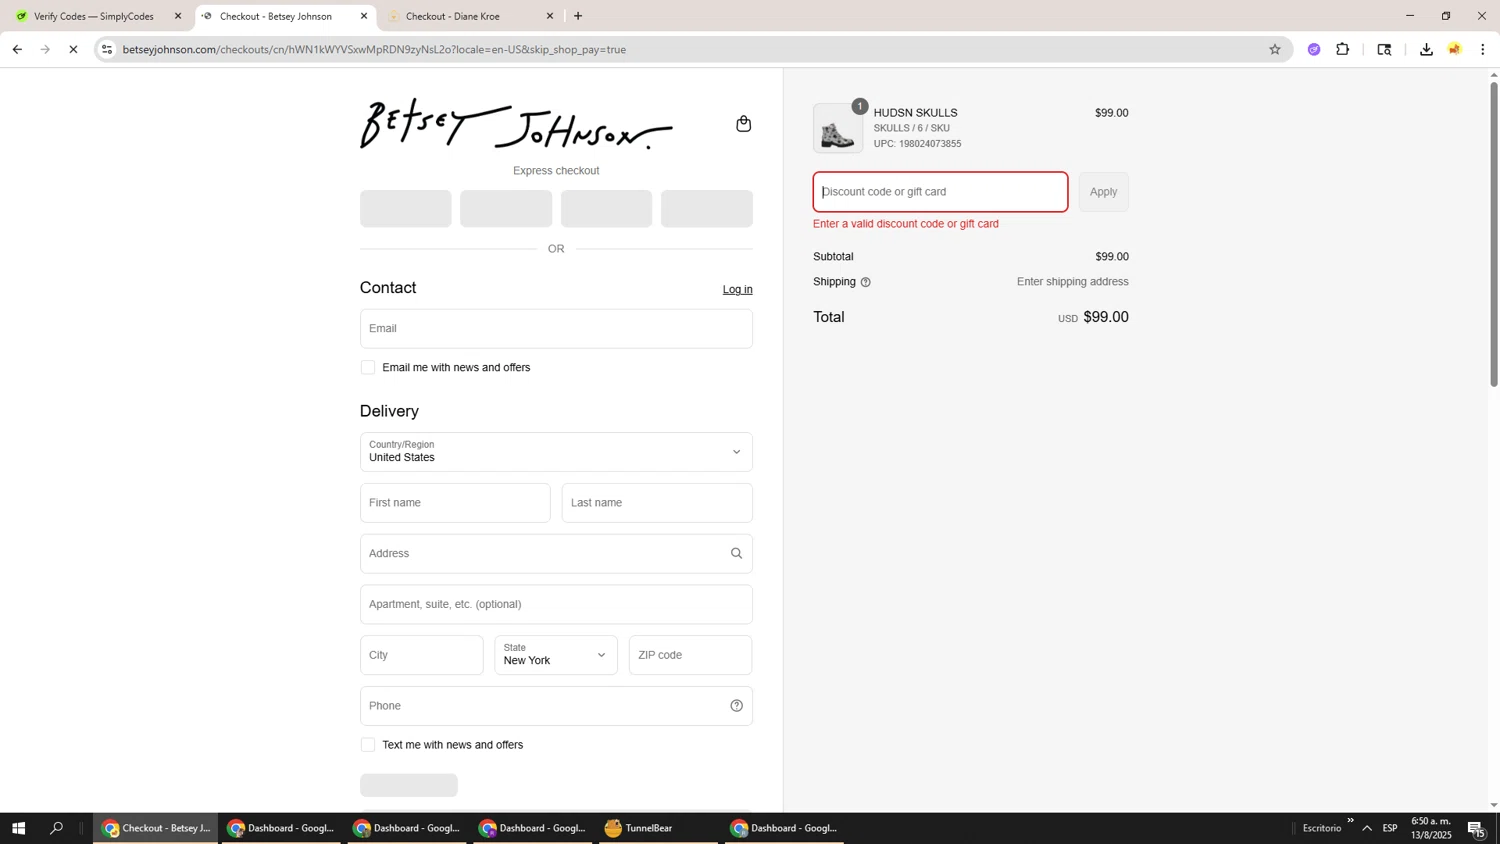Click the ESP language indicator
This screenshot has width=1500, height=844.
coord(1390,828)
